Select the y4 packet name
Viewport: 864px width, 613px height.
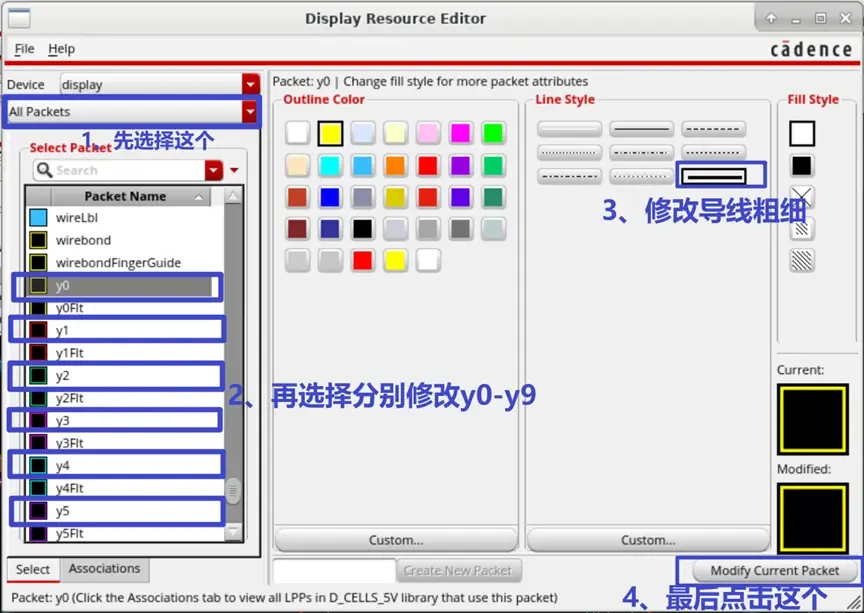click(x=62, y=466)
